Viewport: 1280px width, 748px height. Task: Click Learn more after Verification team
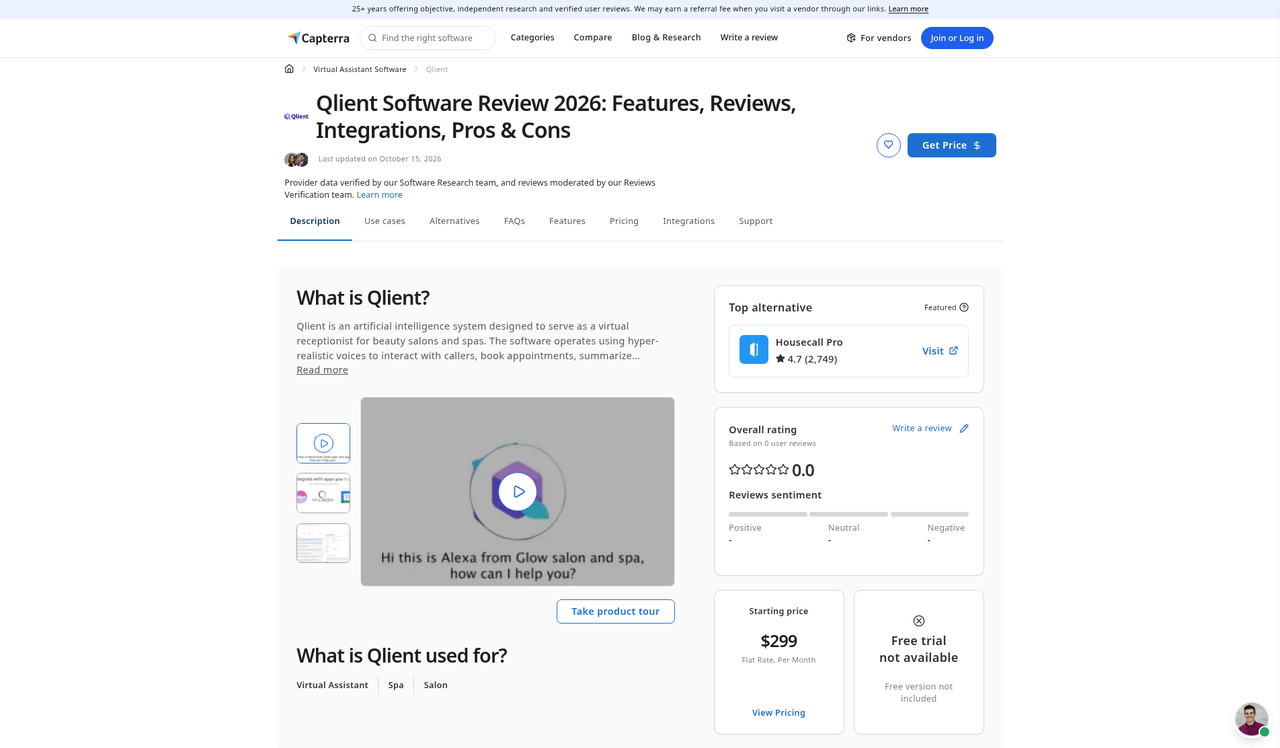pyautogui.click(x=380, y=195)
